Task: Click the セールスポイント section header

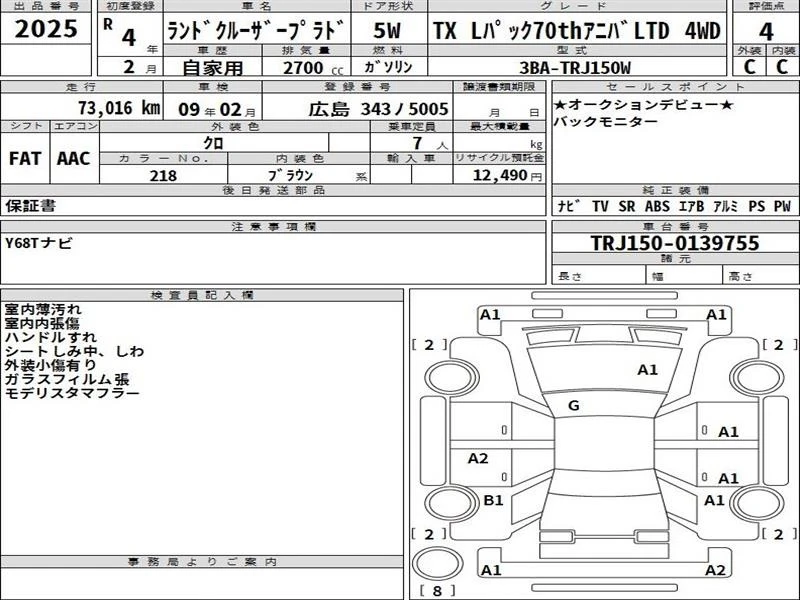Action: (x=676, y=87)
